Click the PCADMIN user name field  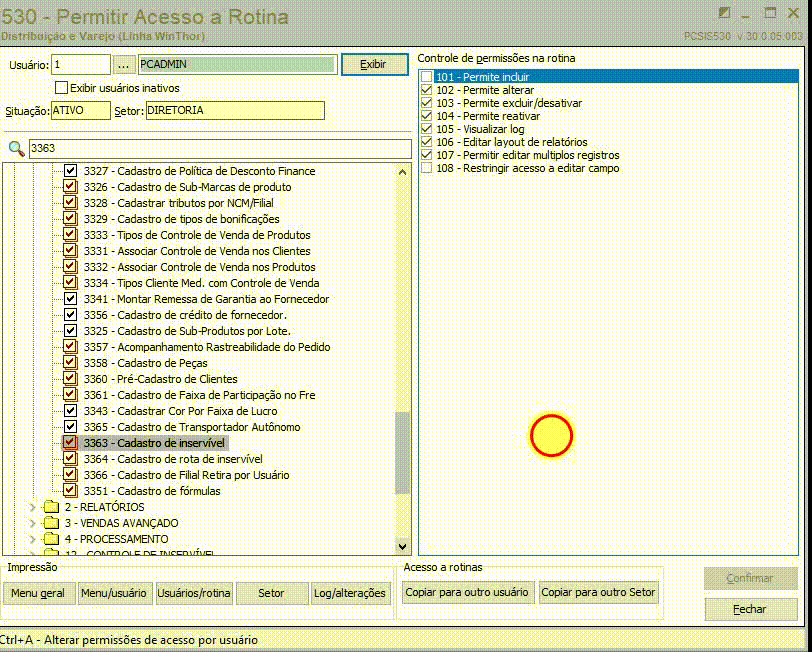238,65
